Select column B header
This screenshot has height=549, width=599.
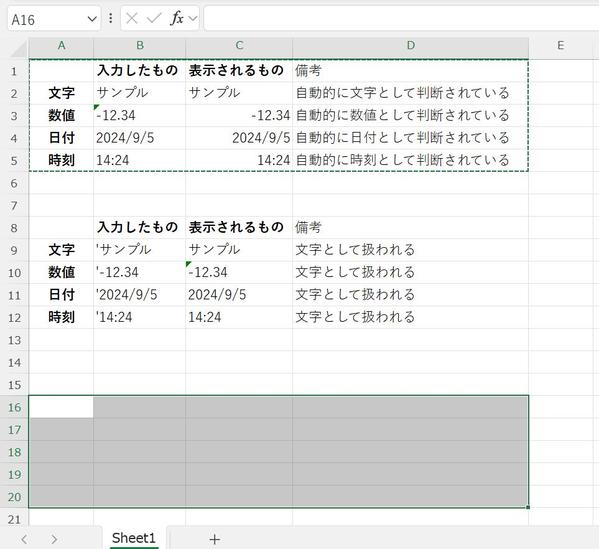pyautogui.click(x=140, y=46)
